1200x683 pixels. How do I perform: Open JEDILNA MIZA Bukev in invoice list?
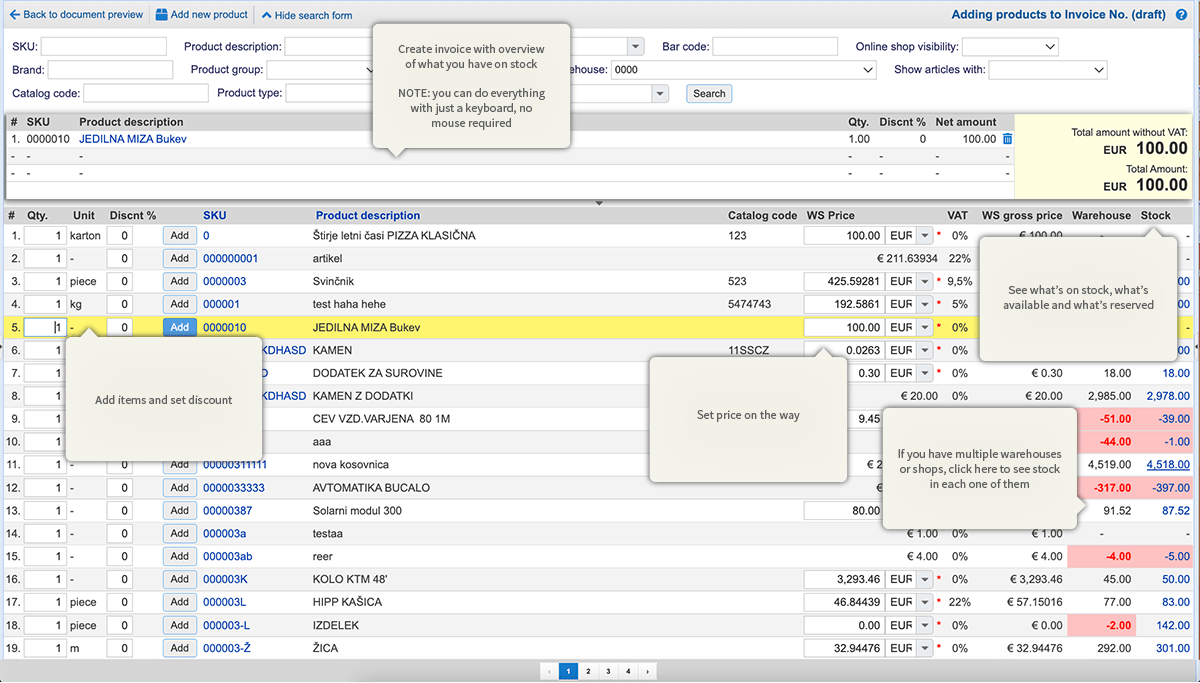pyautogui.click(x=133, y=139)
